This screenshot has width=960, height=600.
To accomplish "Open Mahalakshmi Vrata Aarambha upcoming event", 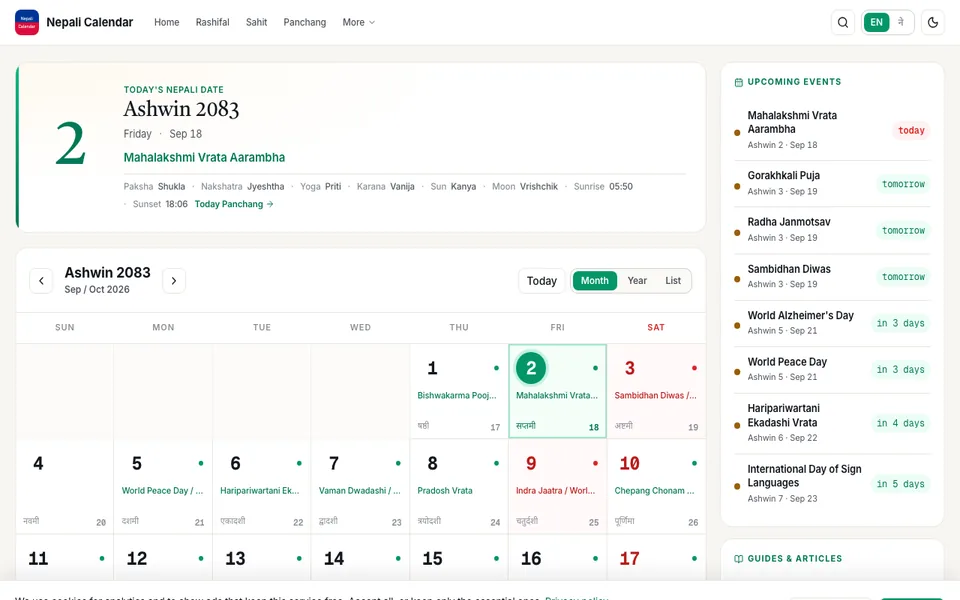I will coord(832,130).
